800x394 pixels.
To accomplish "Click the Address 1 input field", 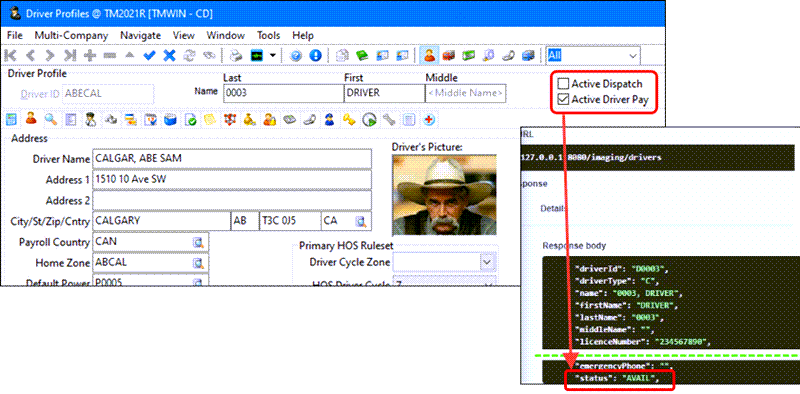I will click(x=232, y=180).
